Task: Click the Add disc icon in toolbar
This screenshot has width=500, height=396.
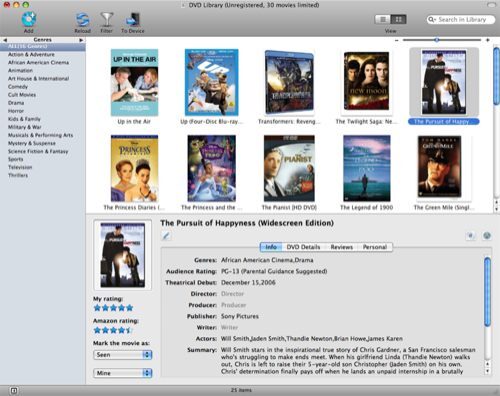Action: 29,19
